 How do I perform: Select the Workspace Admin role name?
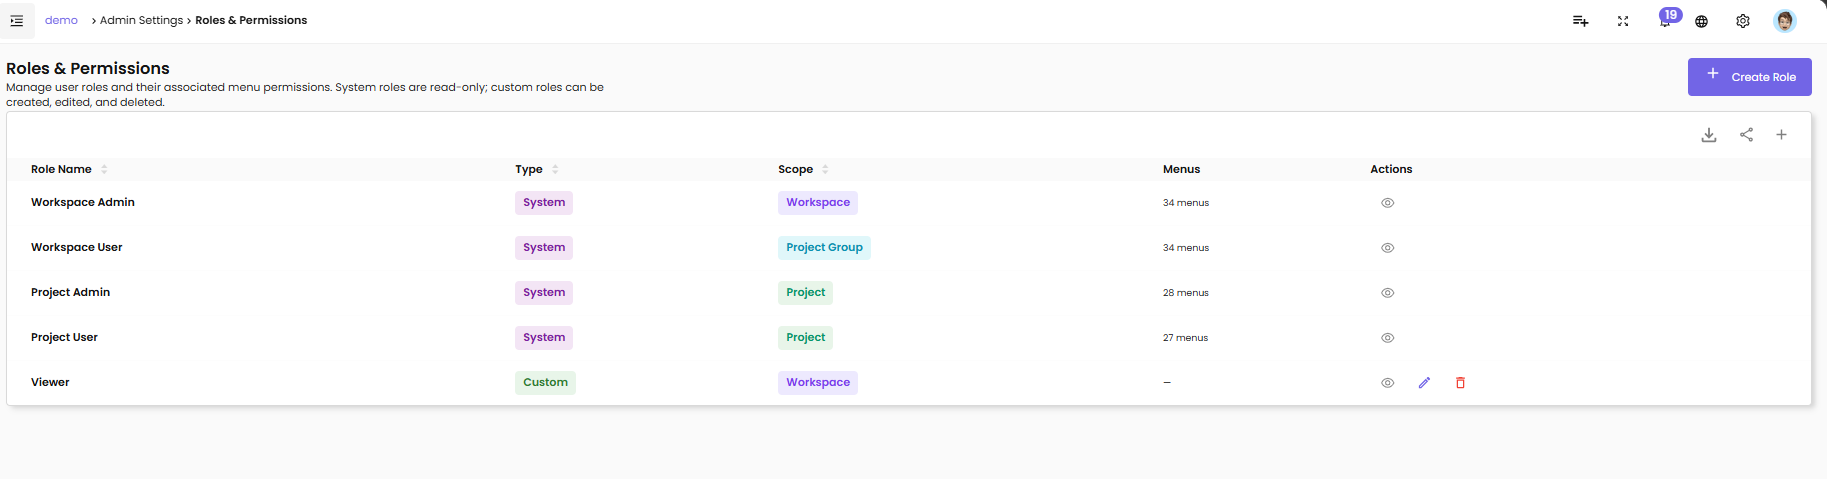tap(83, 202)
